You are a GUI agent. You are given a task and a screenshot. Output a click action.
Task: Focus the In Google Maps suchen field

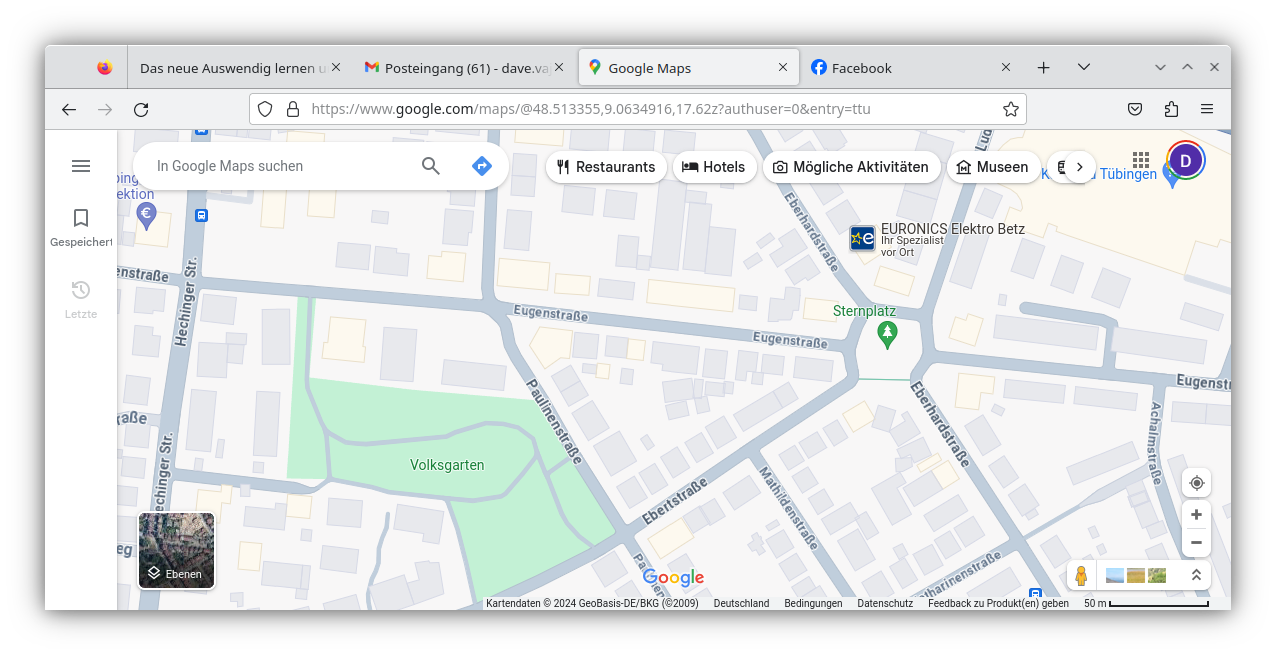[280, 166]
